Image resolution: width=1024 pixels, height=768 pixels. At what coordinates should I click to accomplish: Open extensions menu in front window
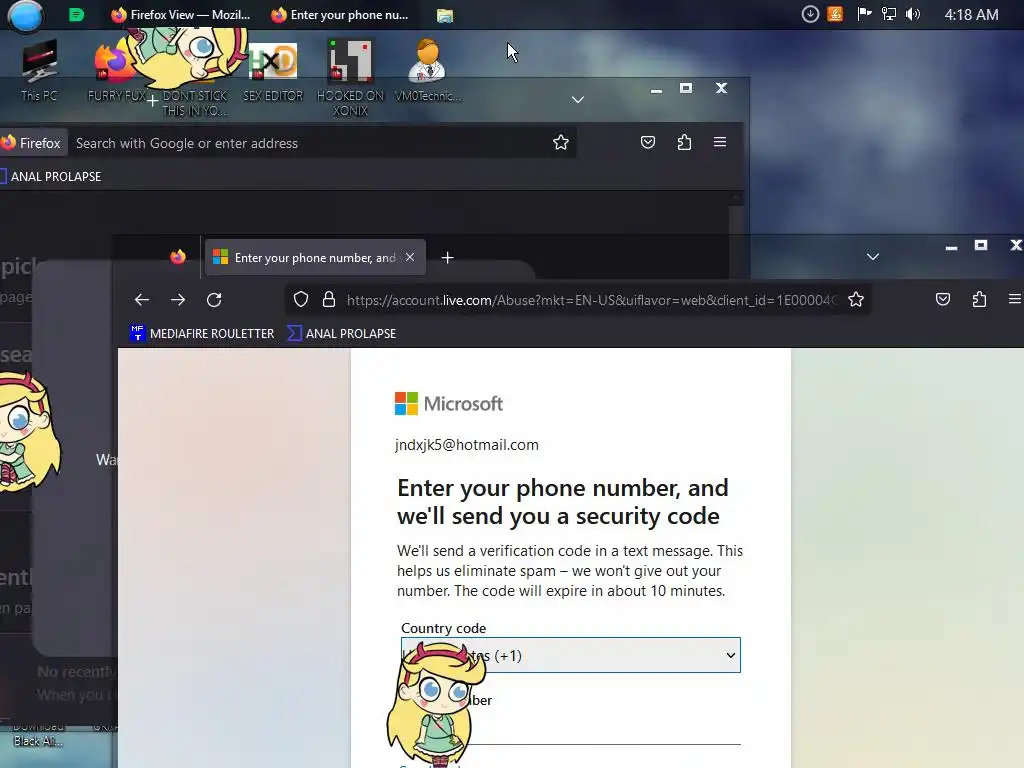(x=979, y=299)
